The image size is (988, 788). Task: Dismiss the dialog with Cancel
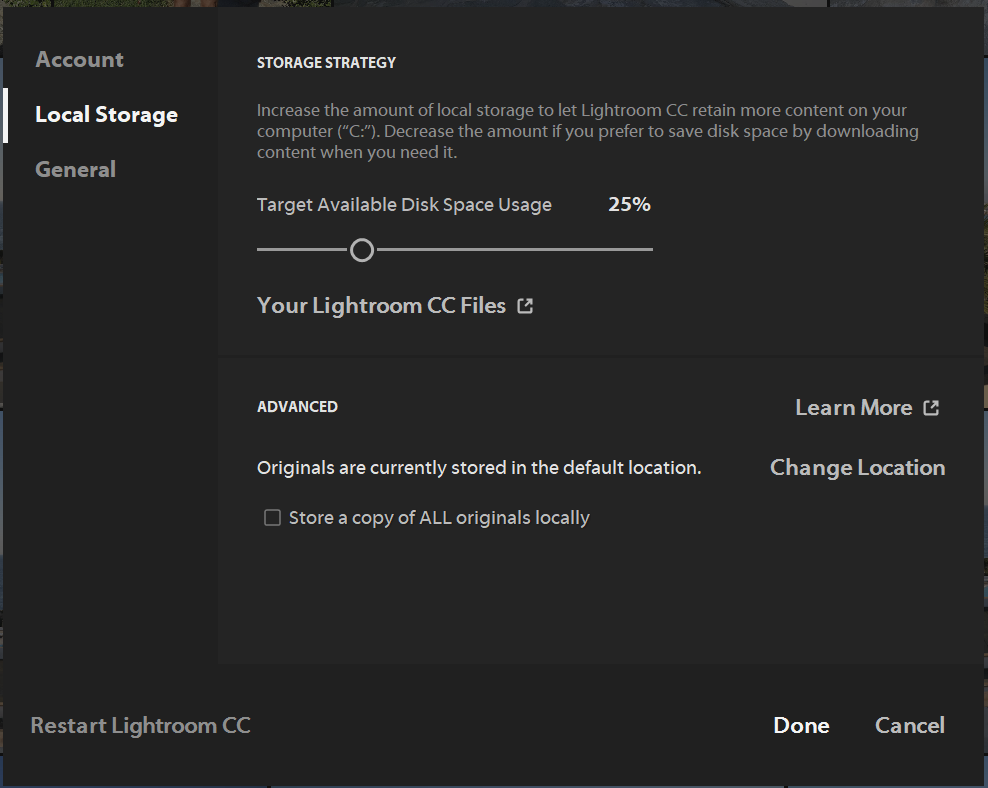909,726
